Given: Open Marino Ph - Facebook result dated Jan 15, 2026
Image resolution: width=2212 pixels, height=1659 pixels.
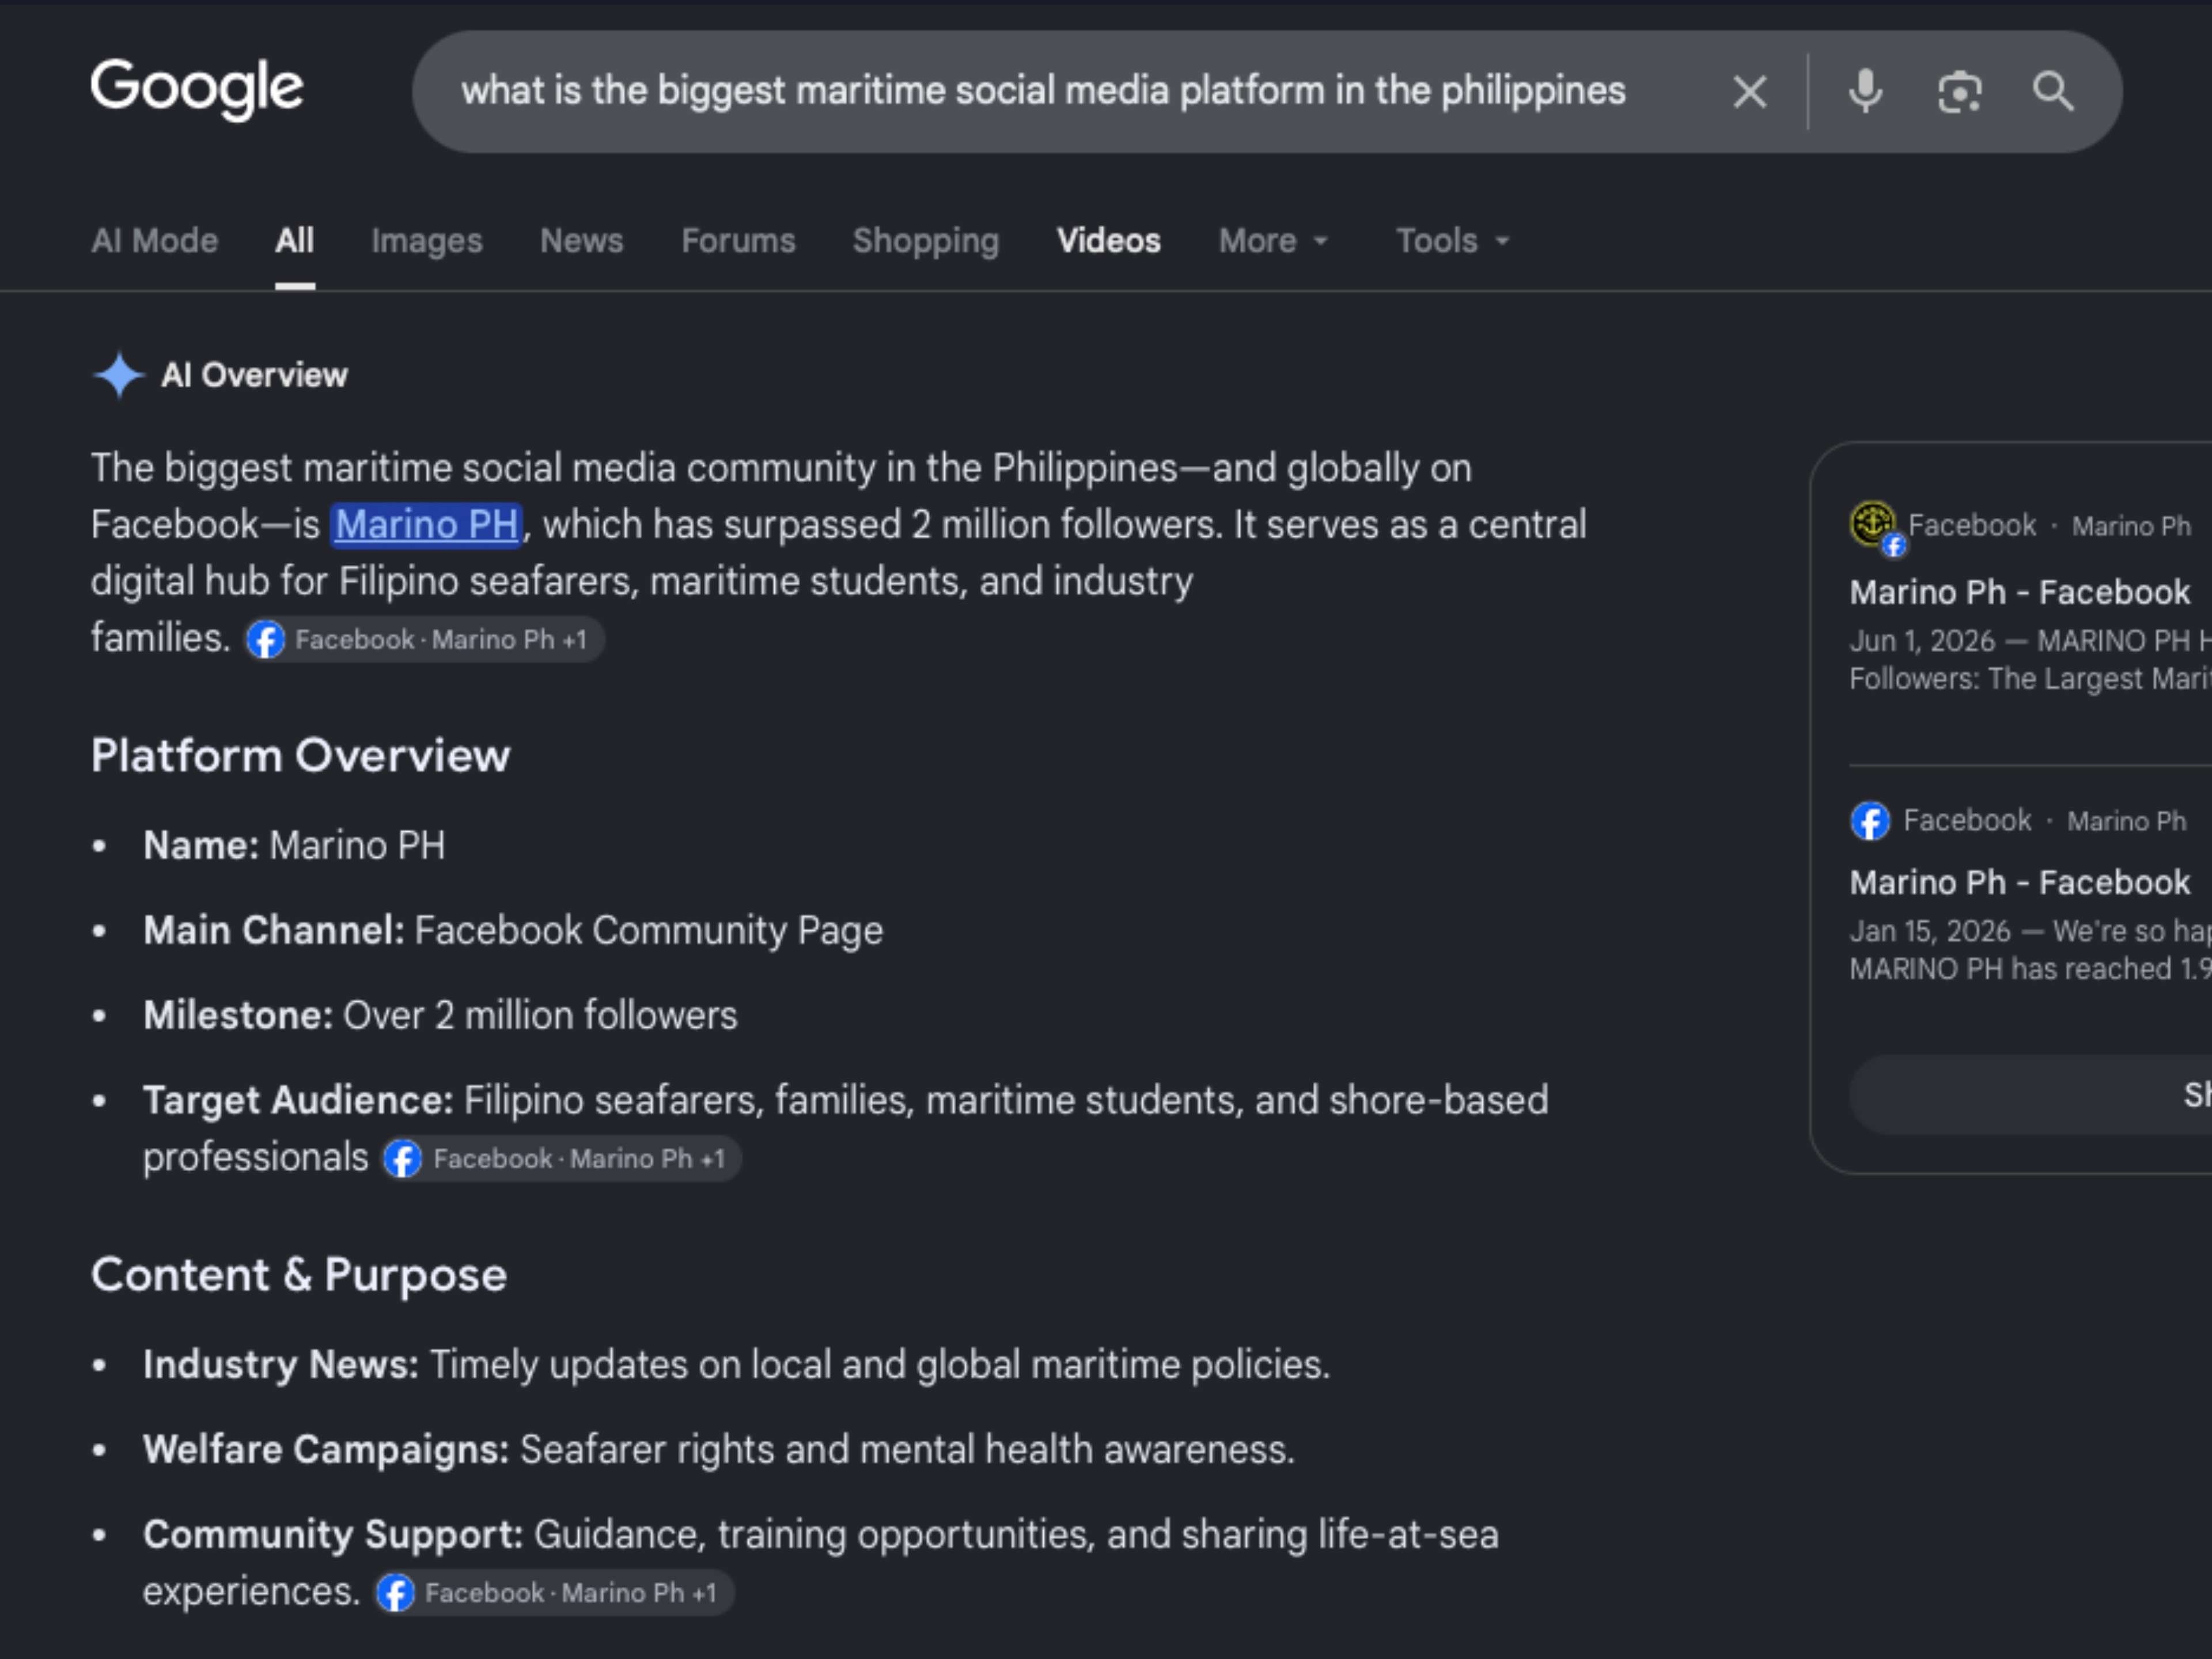Looking at the screenshot, I should (2019, 882).
